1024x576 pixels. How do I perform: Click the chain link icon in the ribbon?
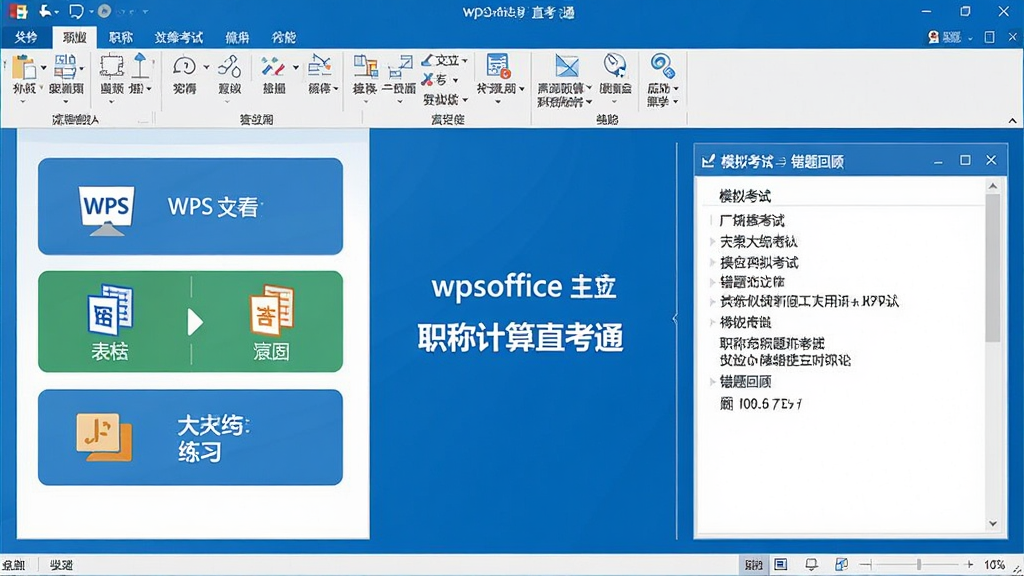pos(229,67)
